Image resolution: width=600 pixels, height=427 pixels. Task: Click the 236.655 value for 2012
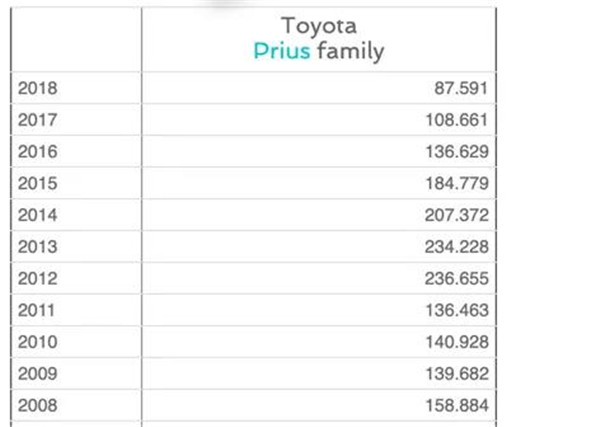tap(457, 279)
